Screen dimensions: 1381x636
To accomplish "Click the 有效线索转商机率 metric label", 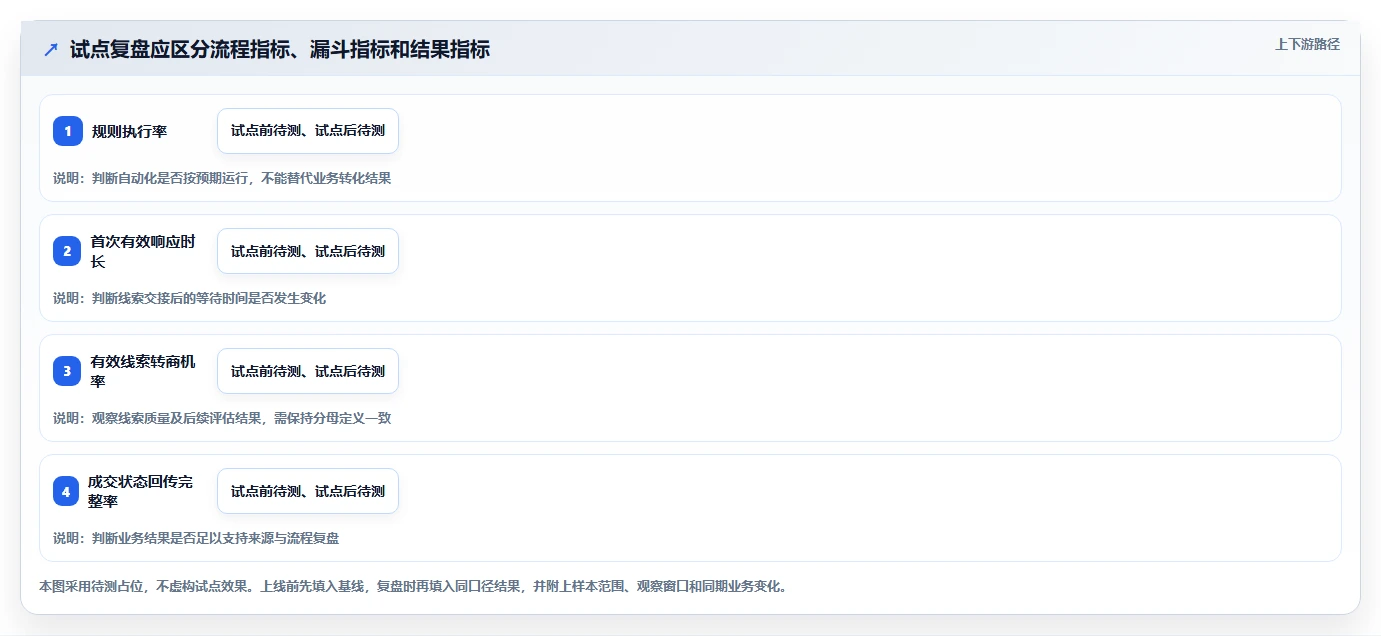I will click(x=143, y=371).
